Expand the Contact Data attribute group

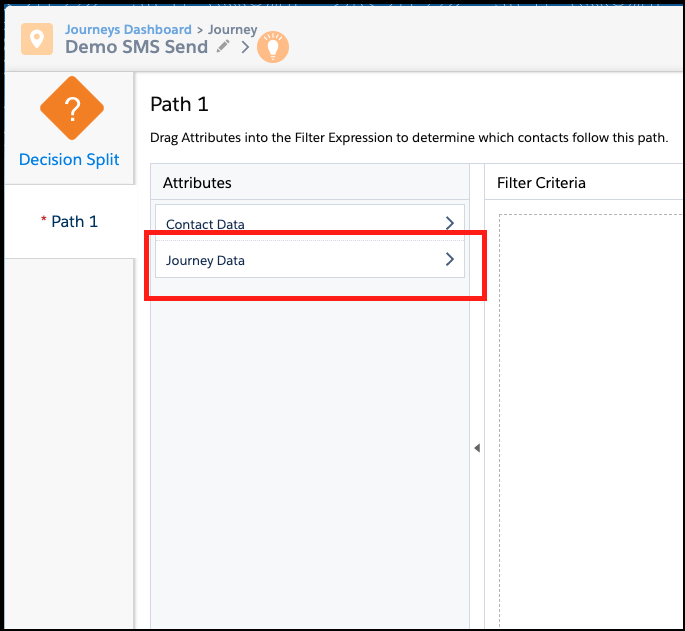pos(450,223)
